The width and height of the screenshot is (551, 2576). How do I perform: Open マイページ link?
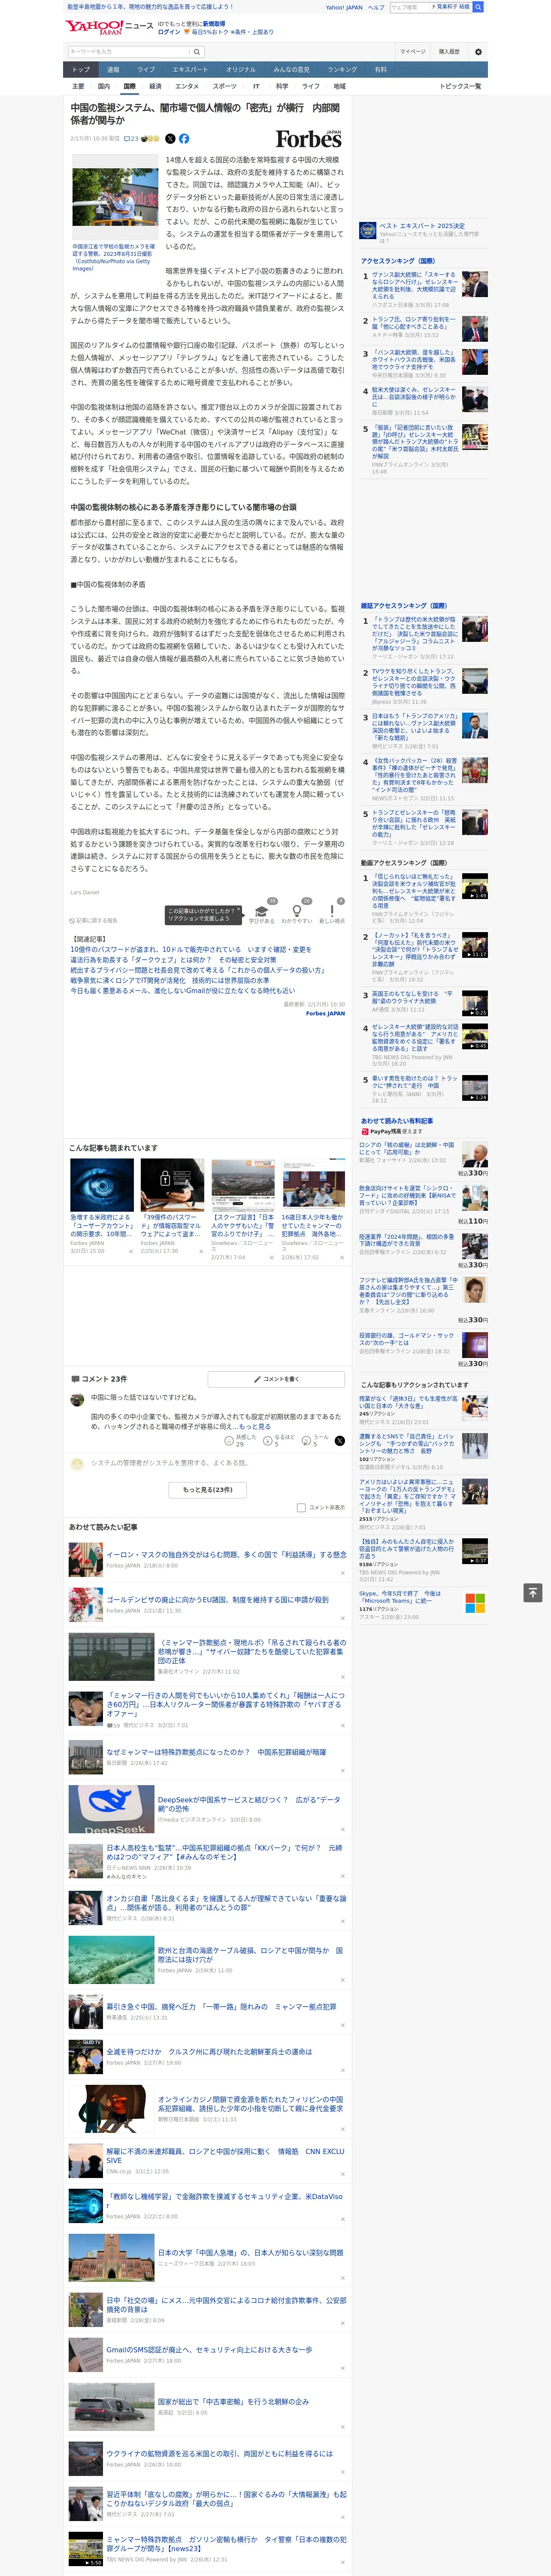[x=413, y=51]
